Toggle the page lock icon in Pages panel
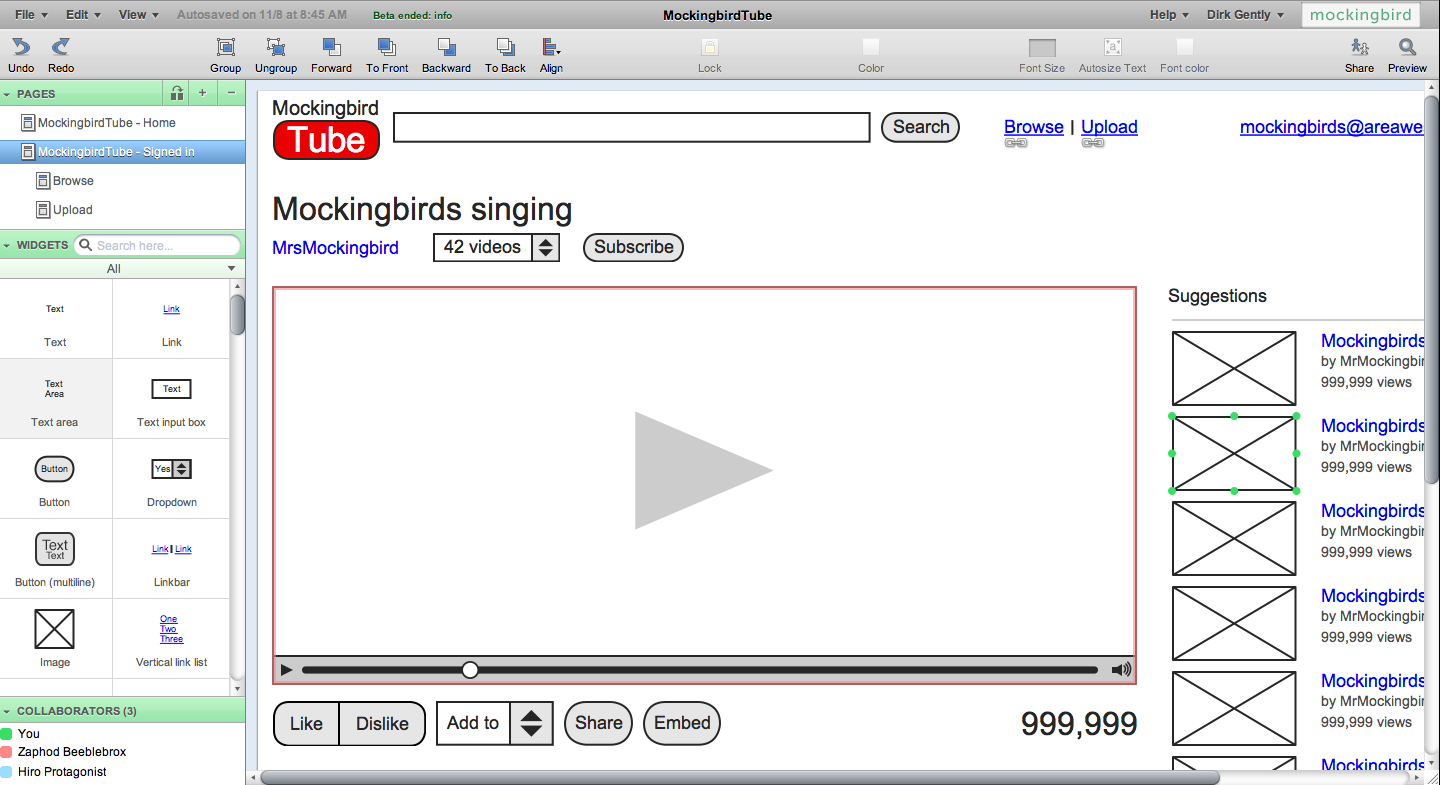 tap(177, 93)
